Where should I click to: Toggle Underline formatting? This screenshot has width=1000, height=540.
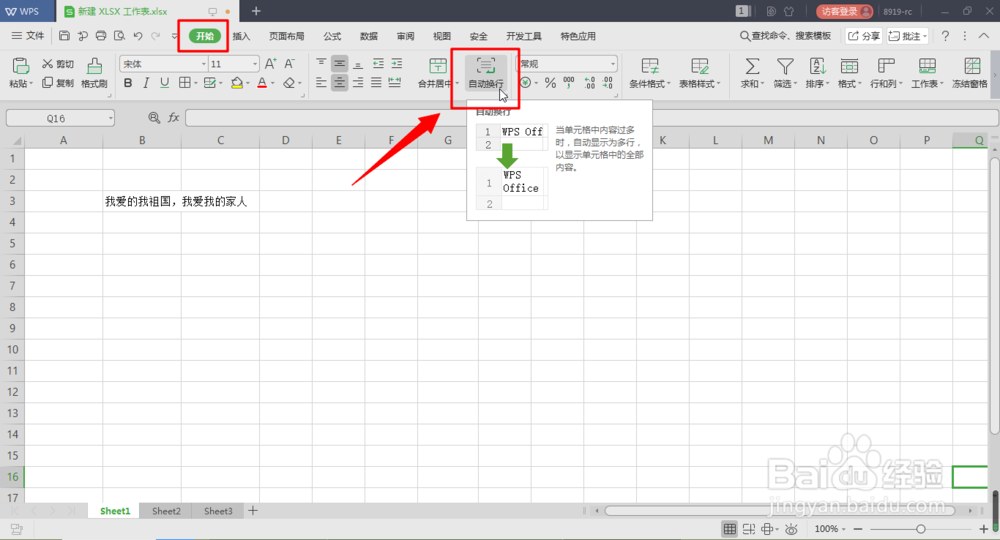[x=165, y=83]
